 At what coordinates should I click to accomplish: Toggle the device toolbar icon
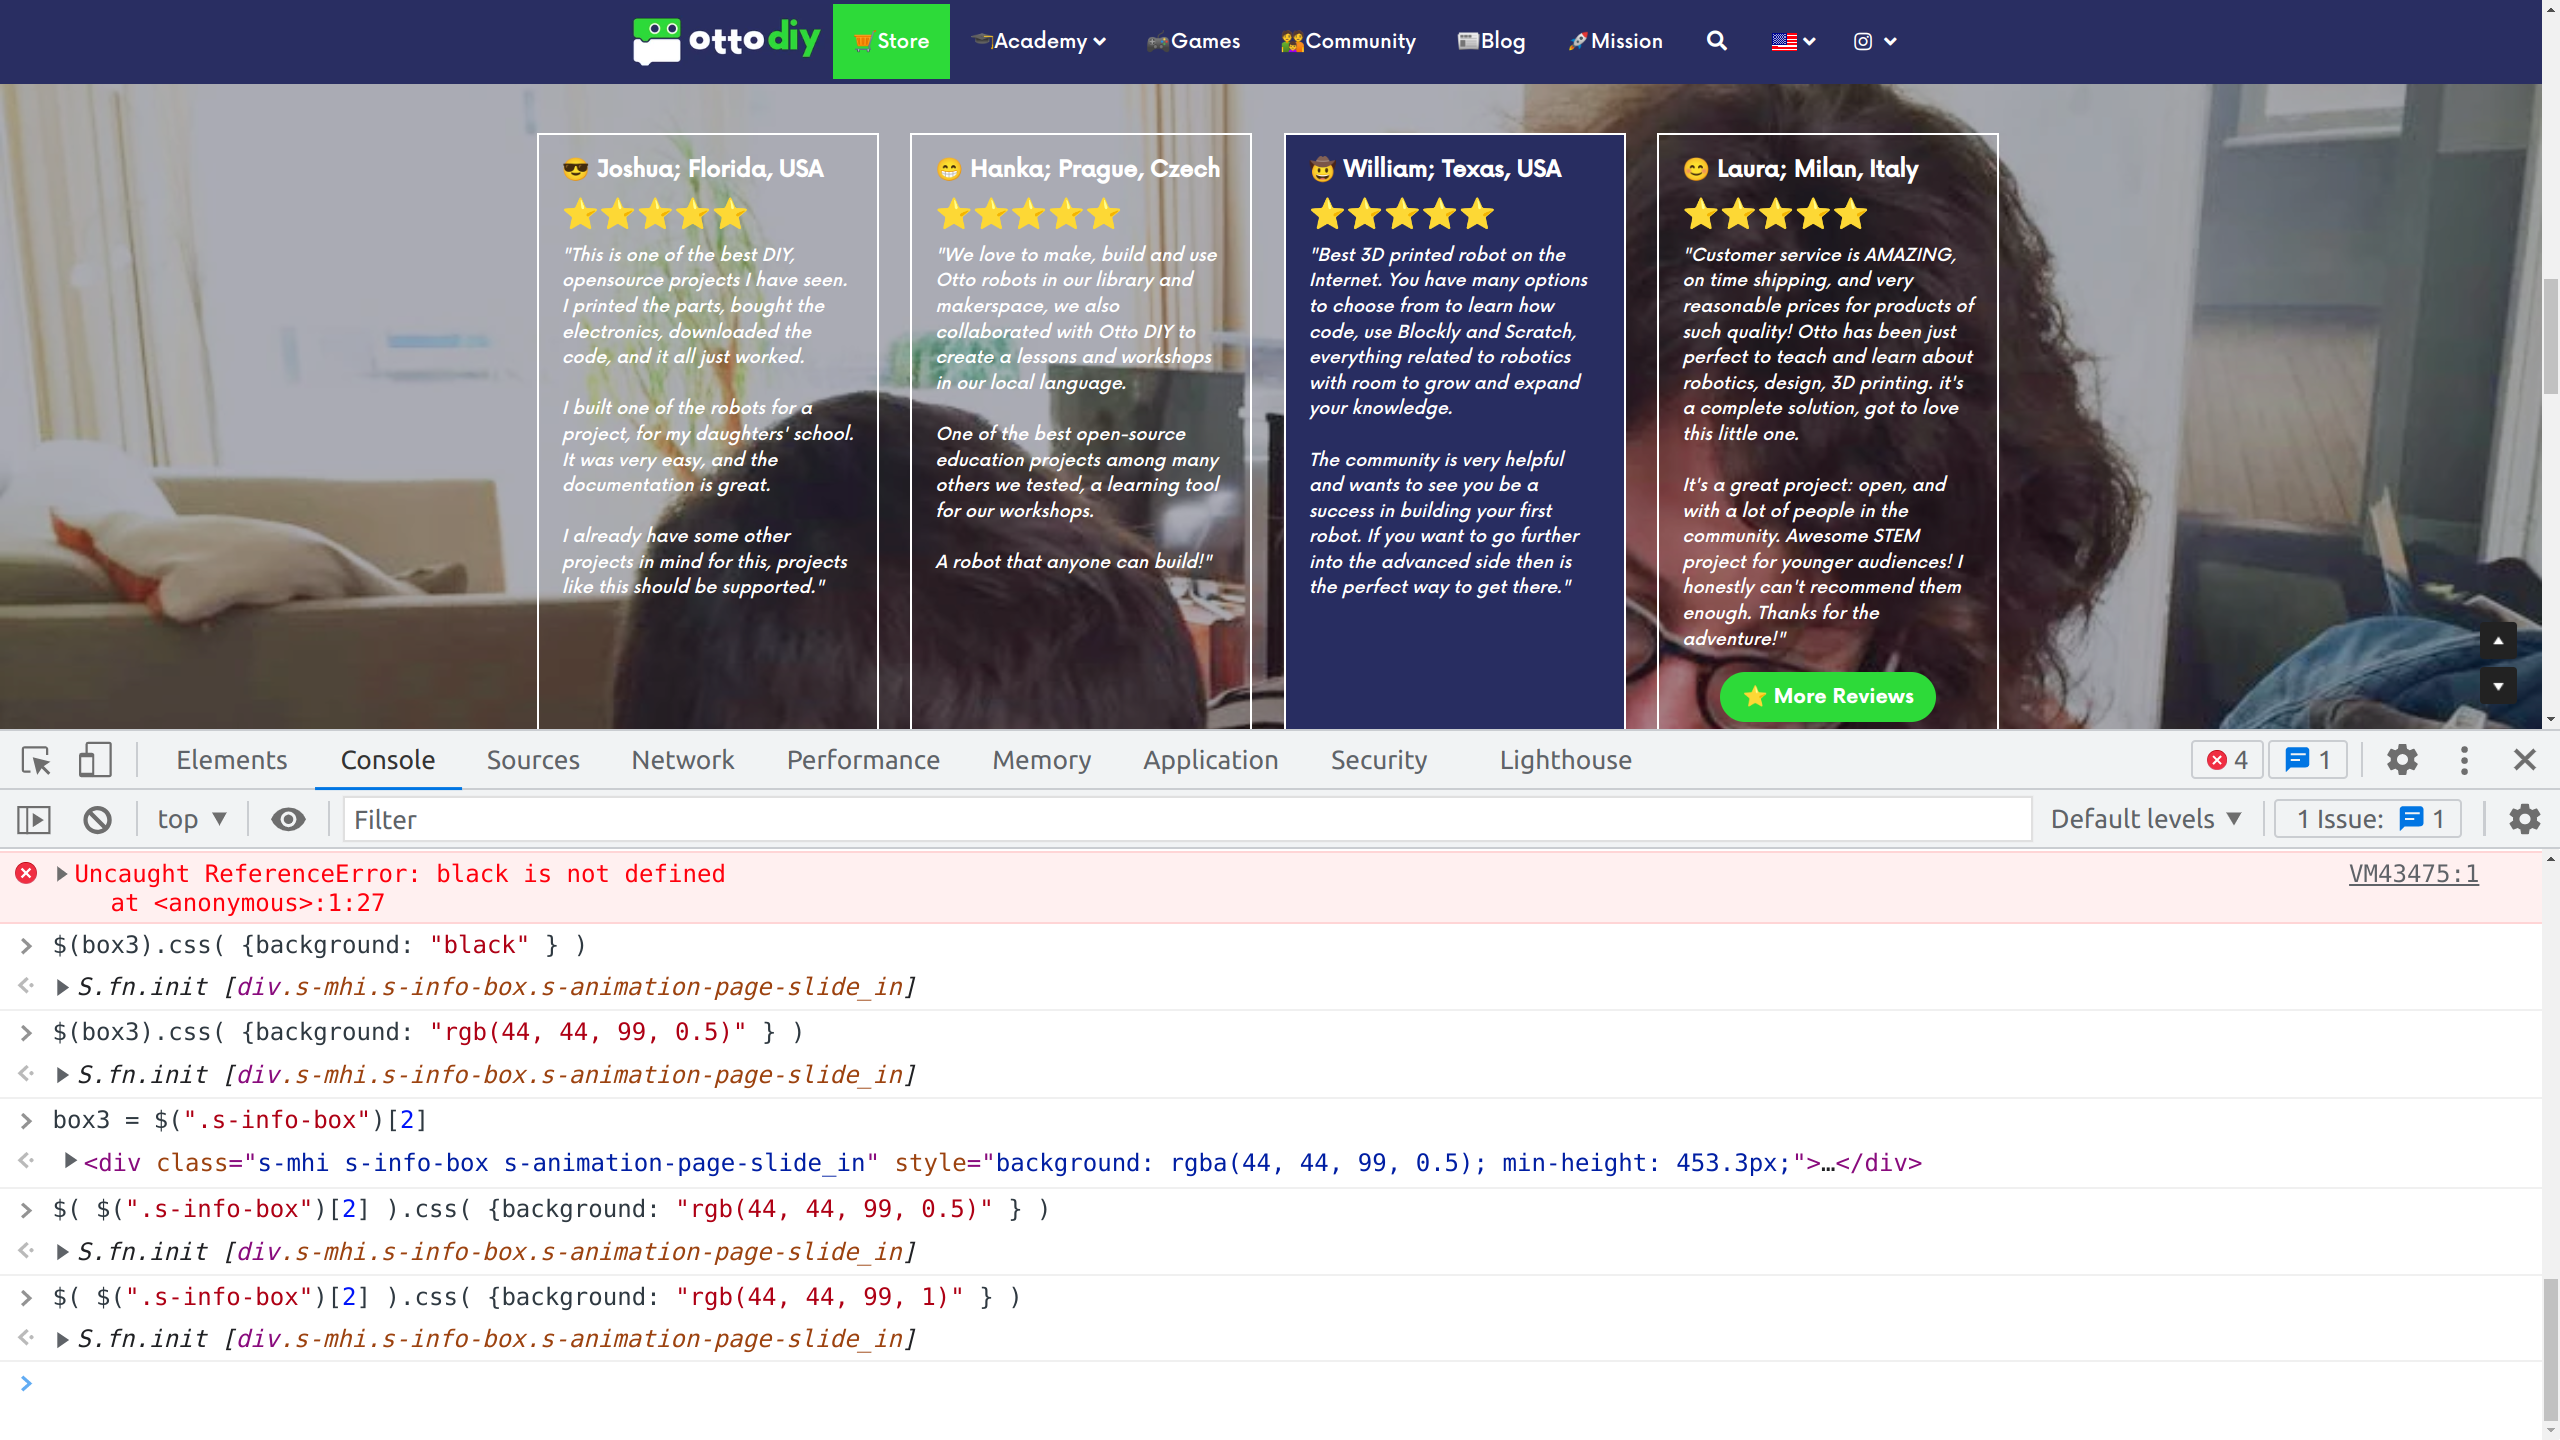coord(95,760)
